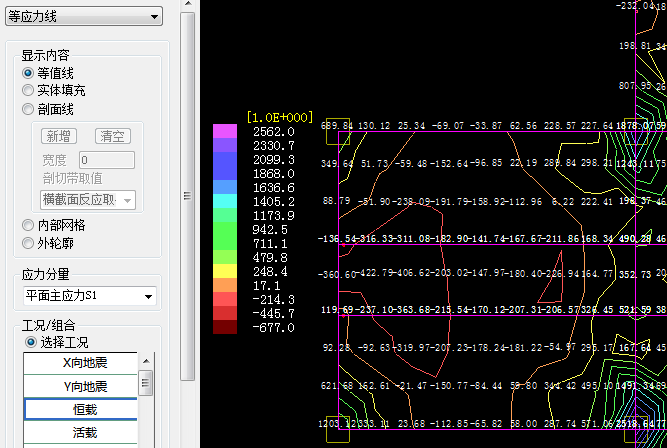Click the 新增 button
667x448 pixels.
click(x=59, y=136)
